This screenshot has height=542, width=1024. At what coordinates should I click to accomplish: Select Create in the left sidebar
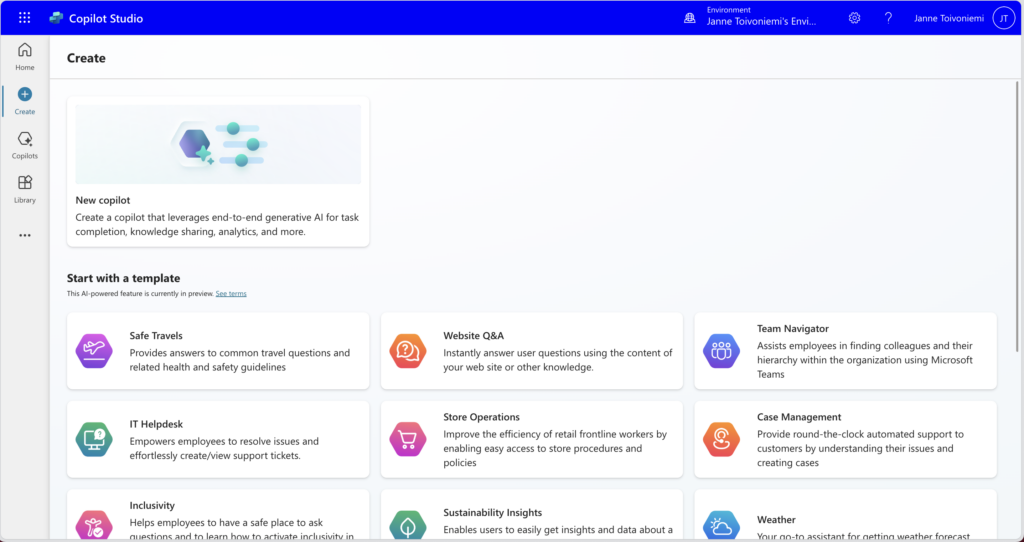(25, 100)
